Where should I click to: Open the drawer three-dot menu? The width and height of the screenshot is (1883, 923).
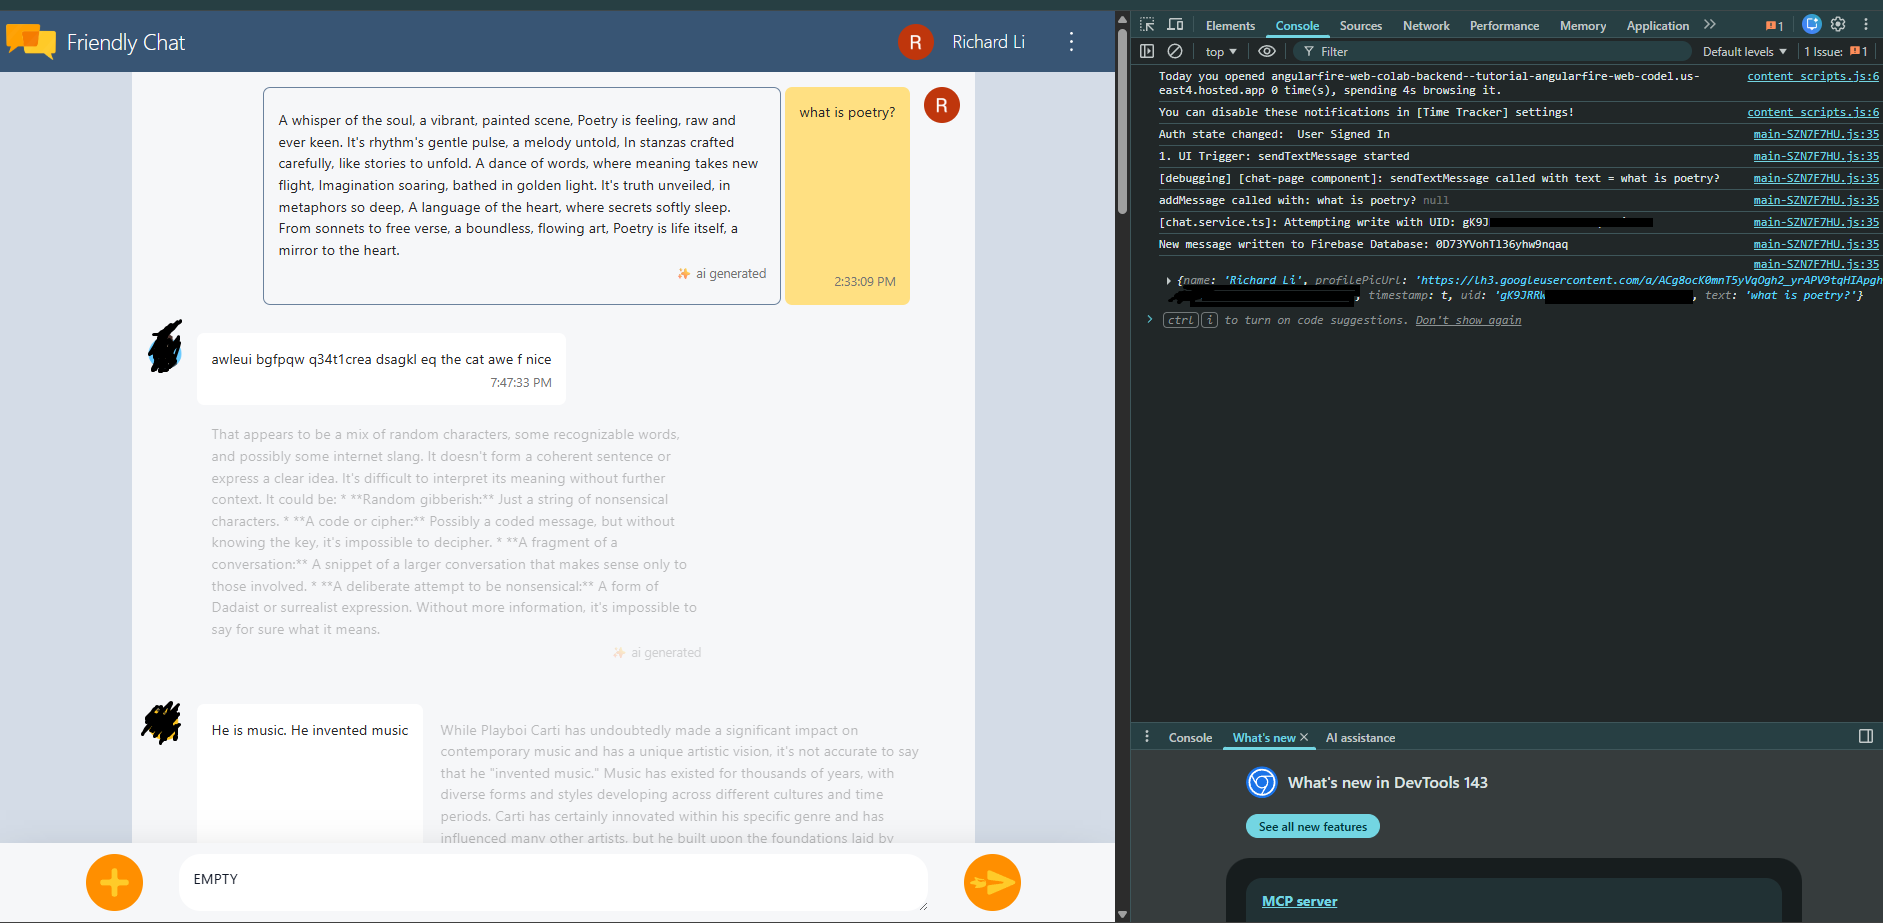click(x=1147, y=737)
